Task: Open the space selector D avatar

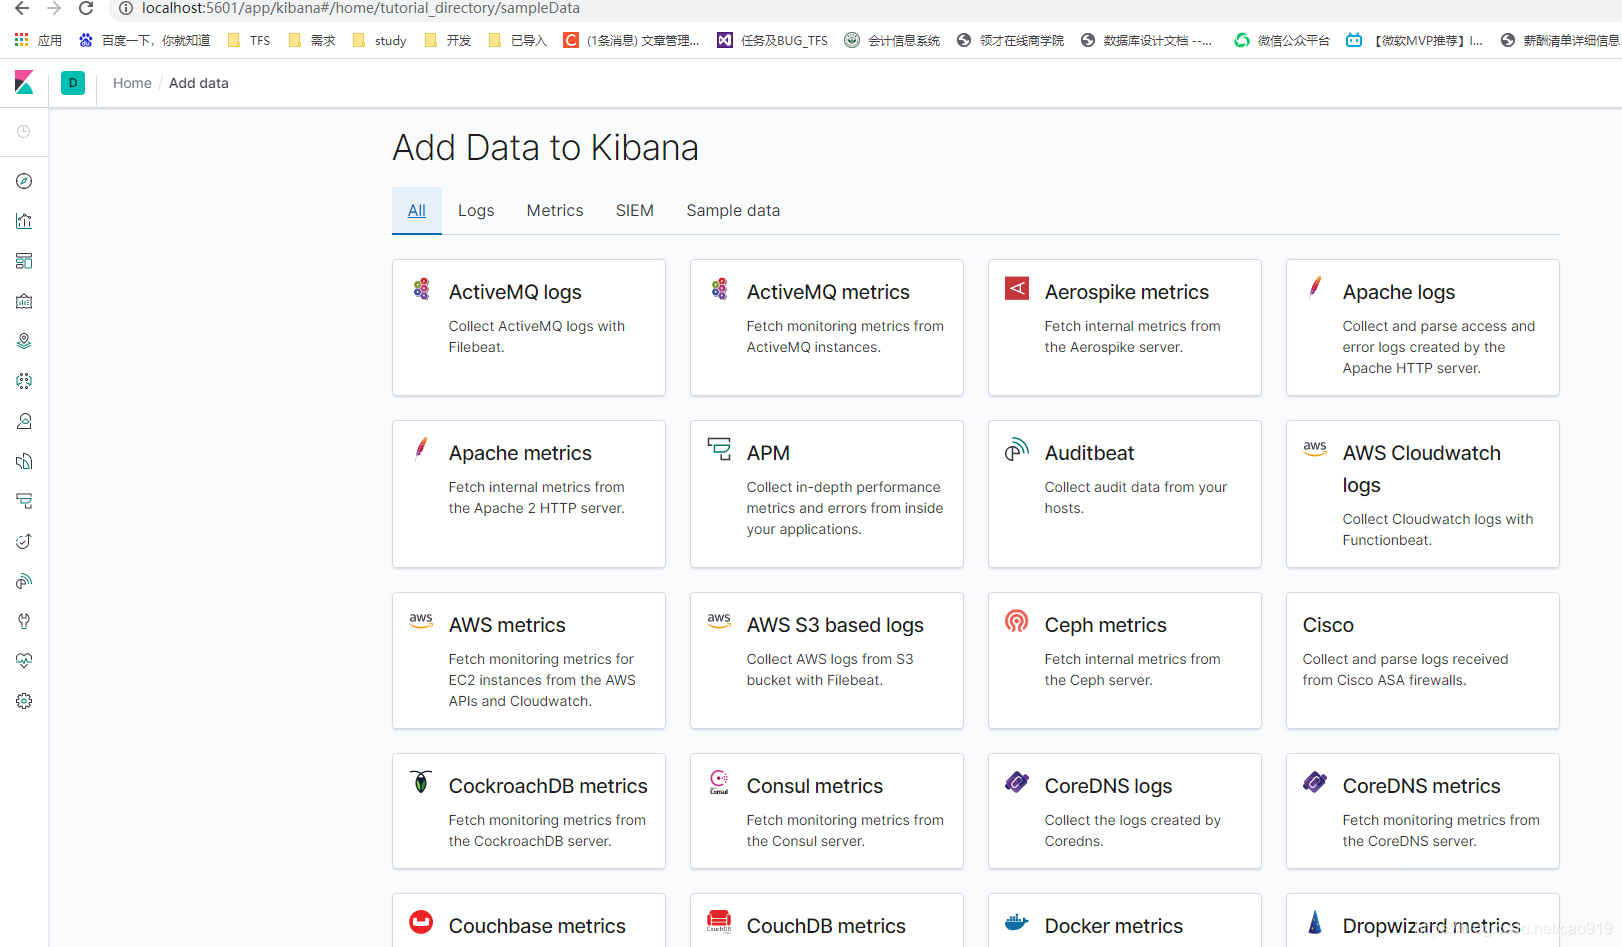Action: click(73, 83)
